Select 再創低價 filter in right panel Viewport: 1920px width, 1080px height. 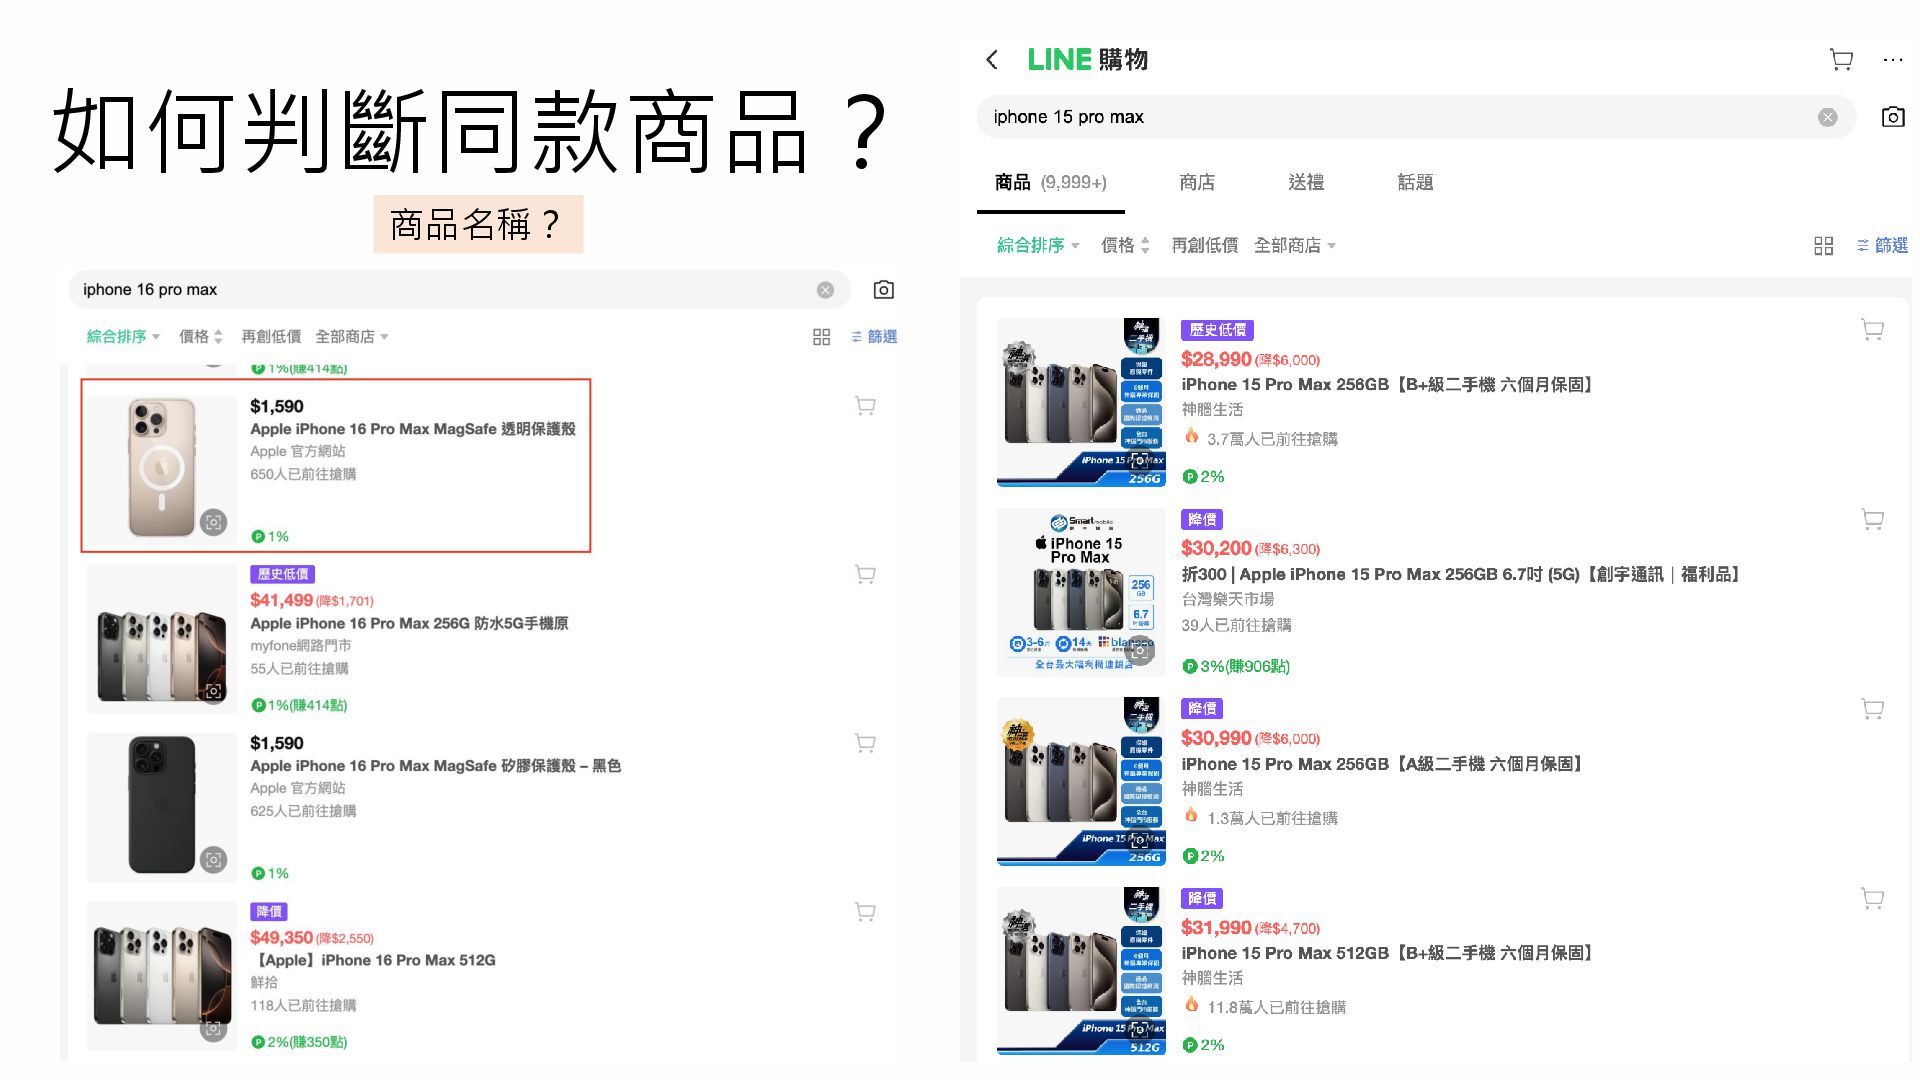click(x=1204, y=245)
